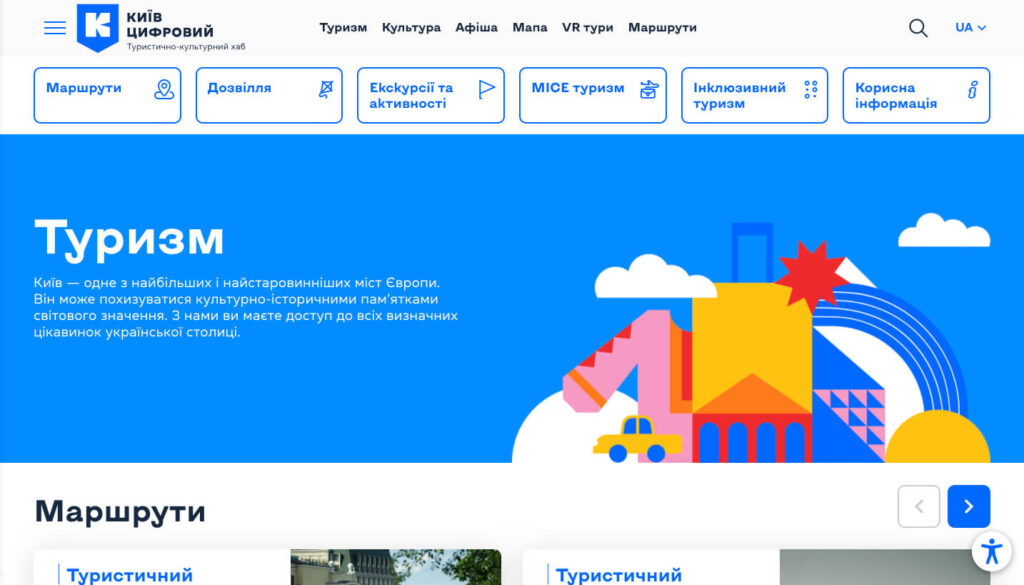Open the accessibility widget icon
The width and height of the screenshot is (1024, 585).
[991, 551]
